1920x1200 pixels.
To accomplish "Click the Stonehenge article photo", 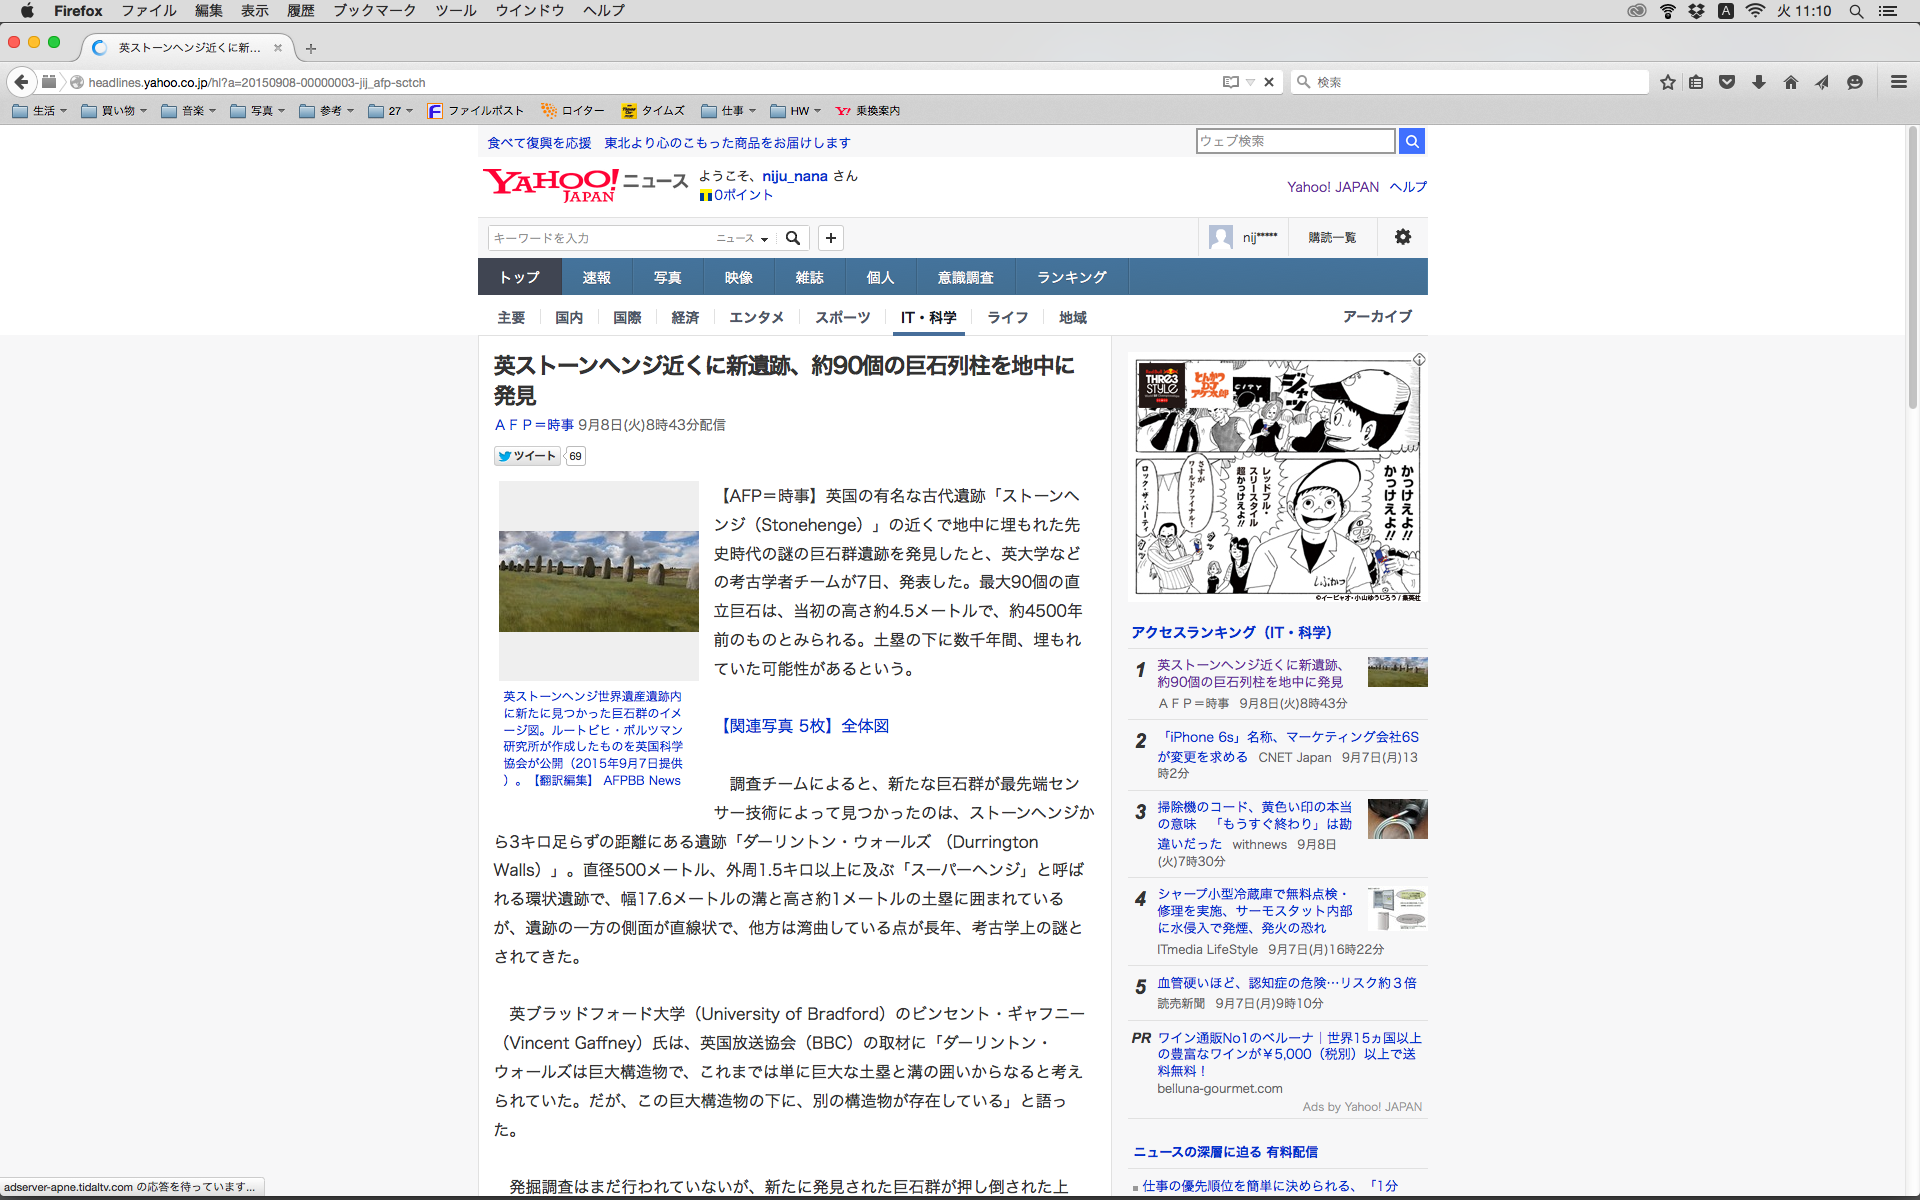I will coord(598,581).
